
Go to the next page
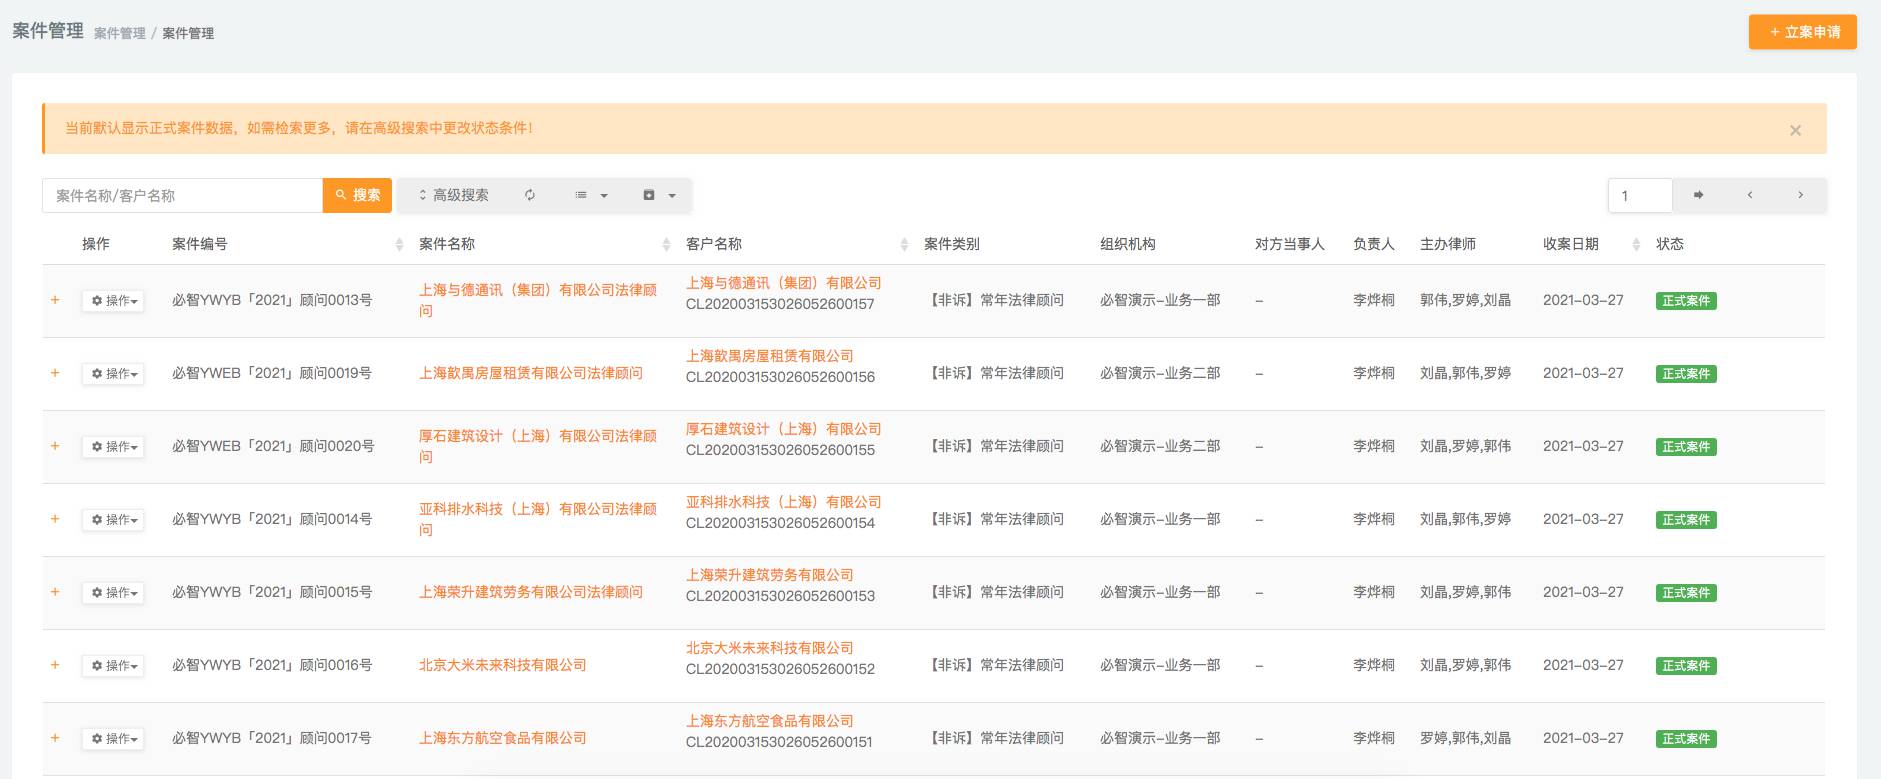(x=1800, y=195)
